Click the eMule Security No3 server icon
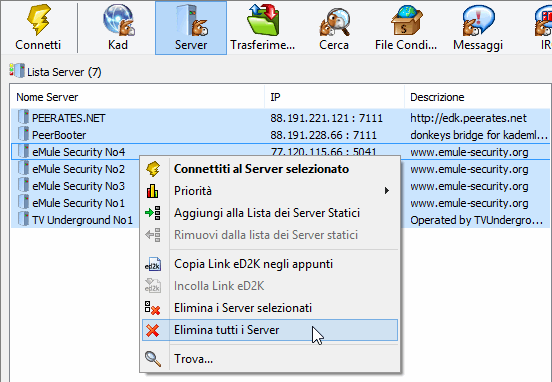Viewport: 552px width, 382px height. coord(24,185)
